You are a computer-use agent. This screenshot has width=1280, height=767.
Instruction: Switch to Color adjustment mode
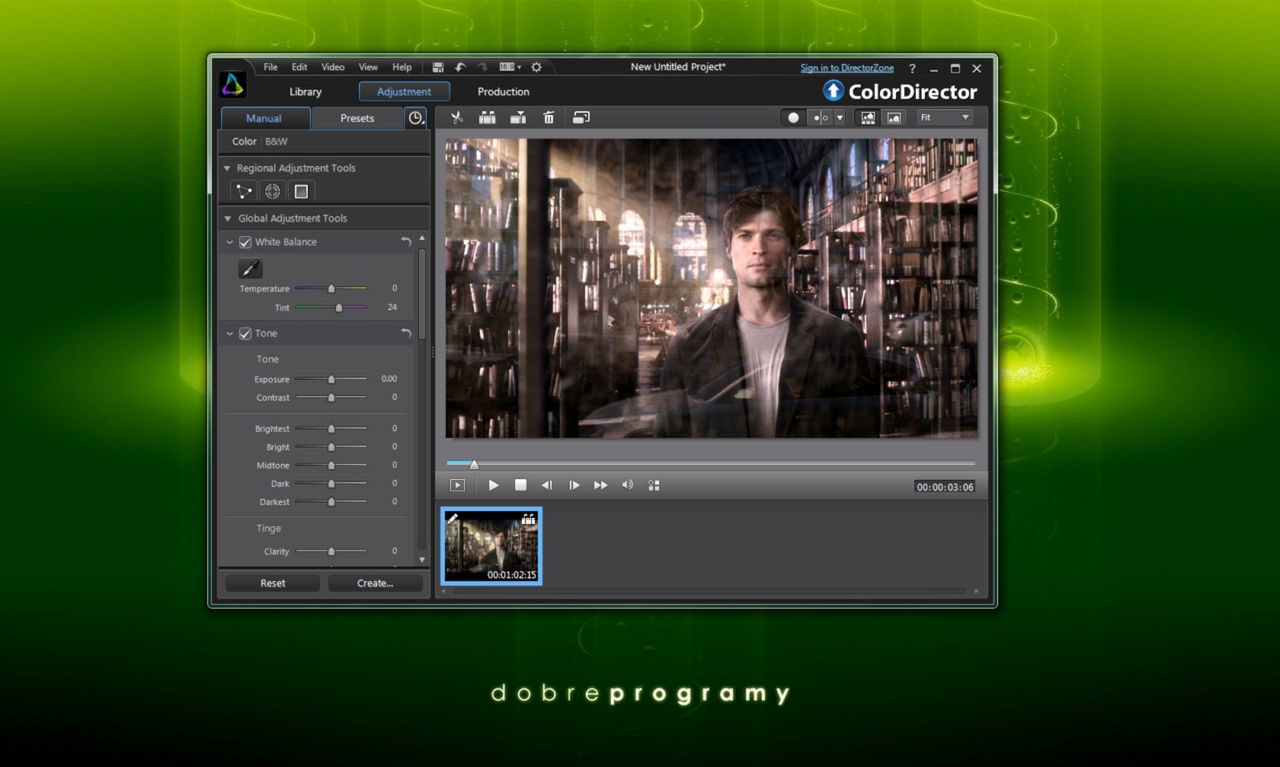point(244,142)
